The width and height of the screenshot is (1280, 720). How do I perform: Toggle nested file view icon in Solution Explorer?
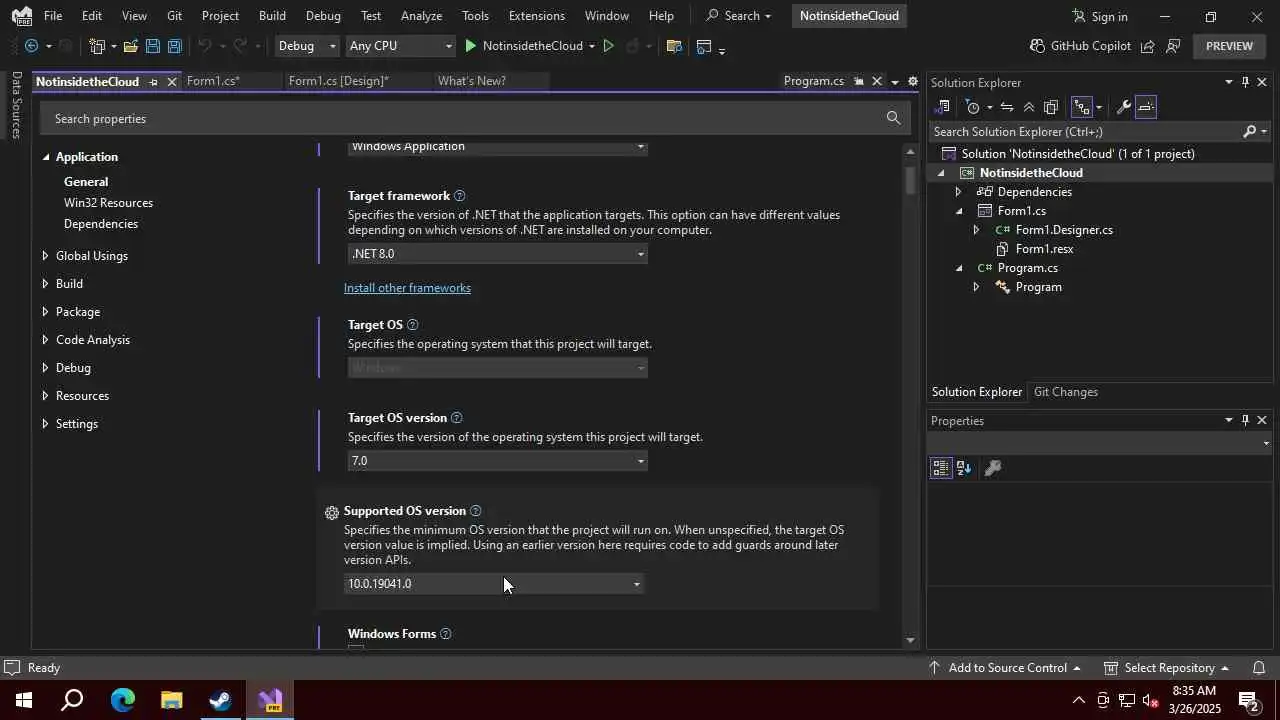pyautogui.click(x=1081, y=107)
